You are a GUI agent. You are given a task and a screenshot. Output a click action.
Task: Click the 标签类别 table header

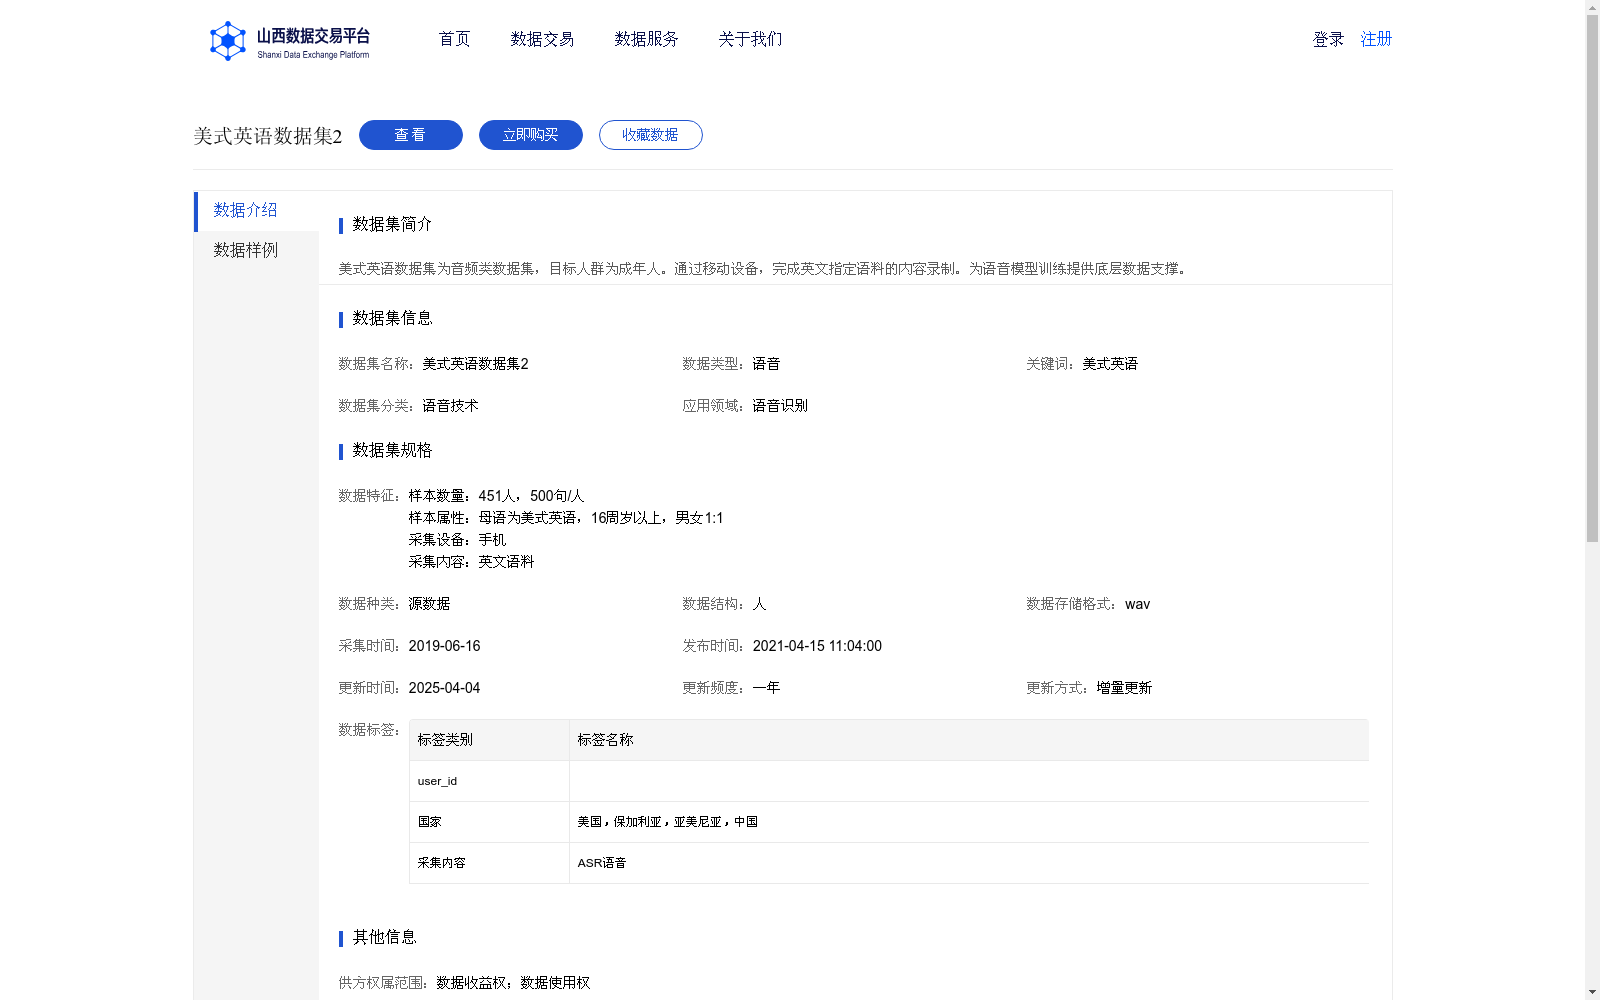[x=489, y=740]
